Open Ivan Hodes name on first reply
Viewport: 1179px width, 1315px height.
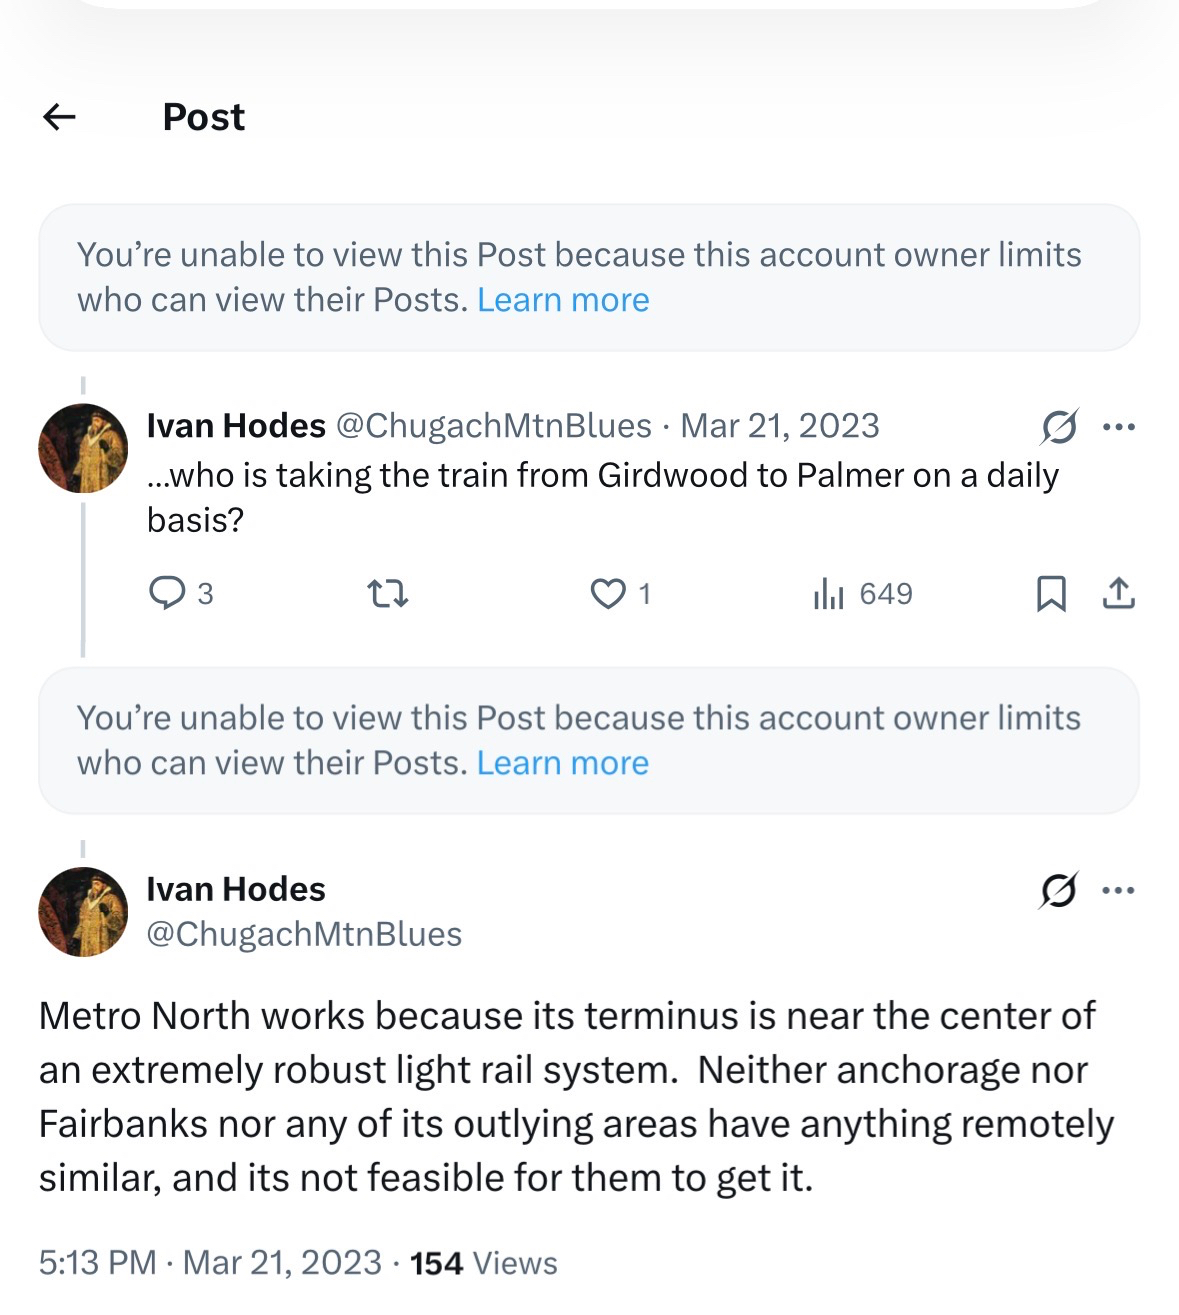236,426
